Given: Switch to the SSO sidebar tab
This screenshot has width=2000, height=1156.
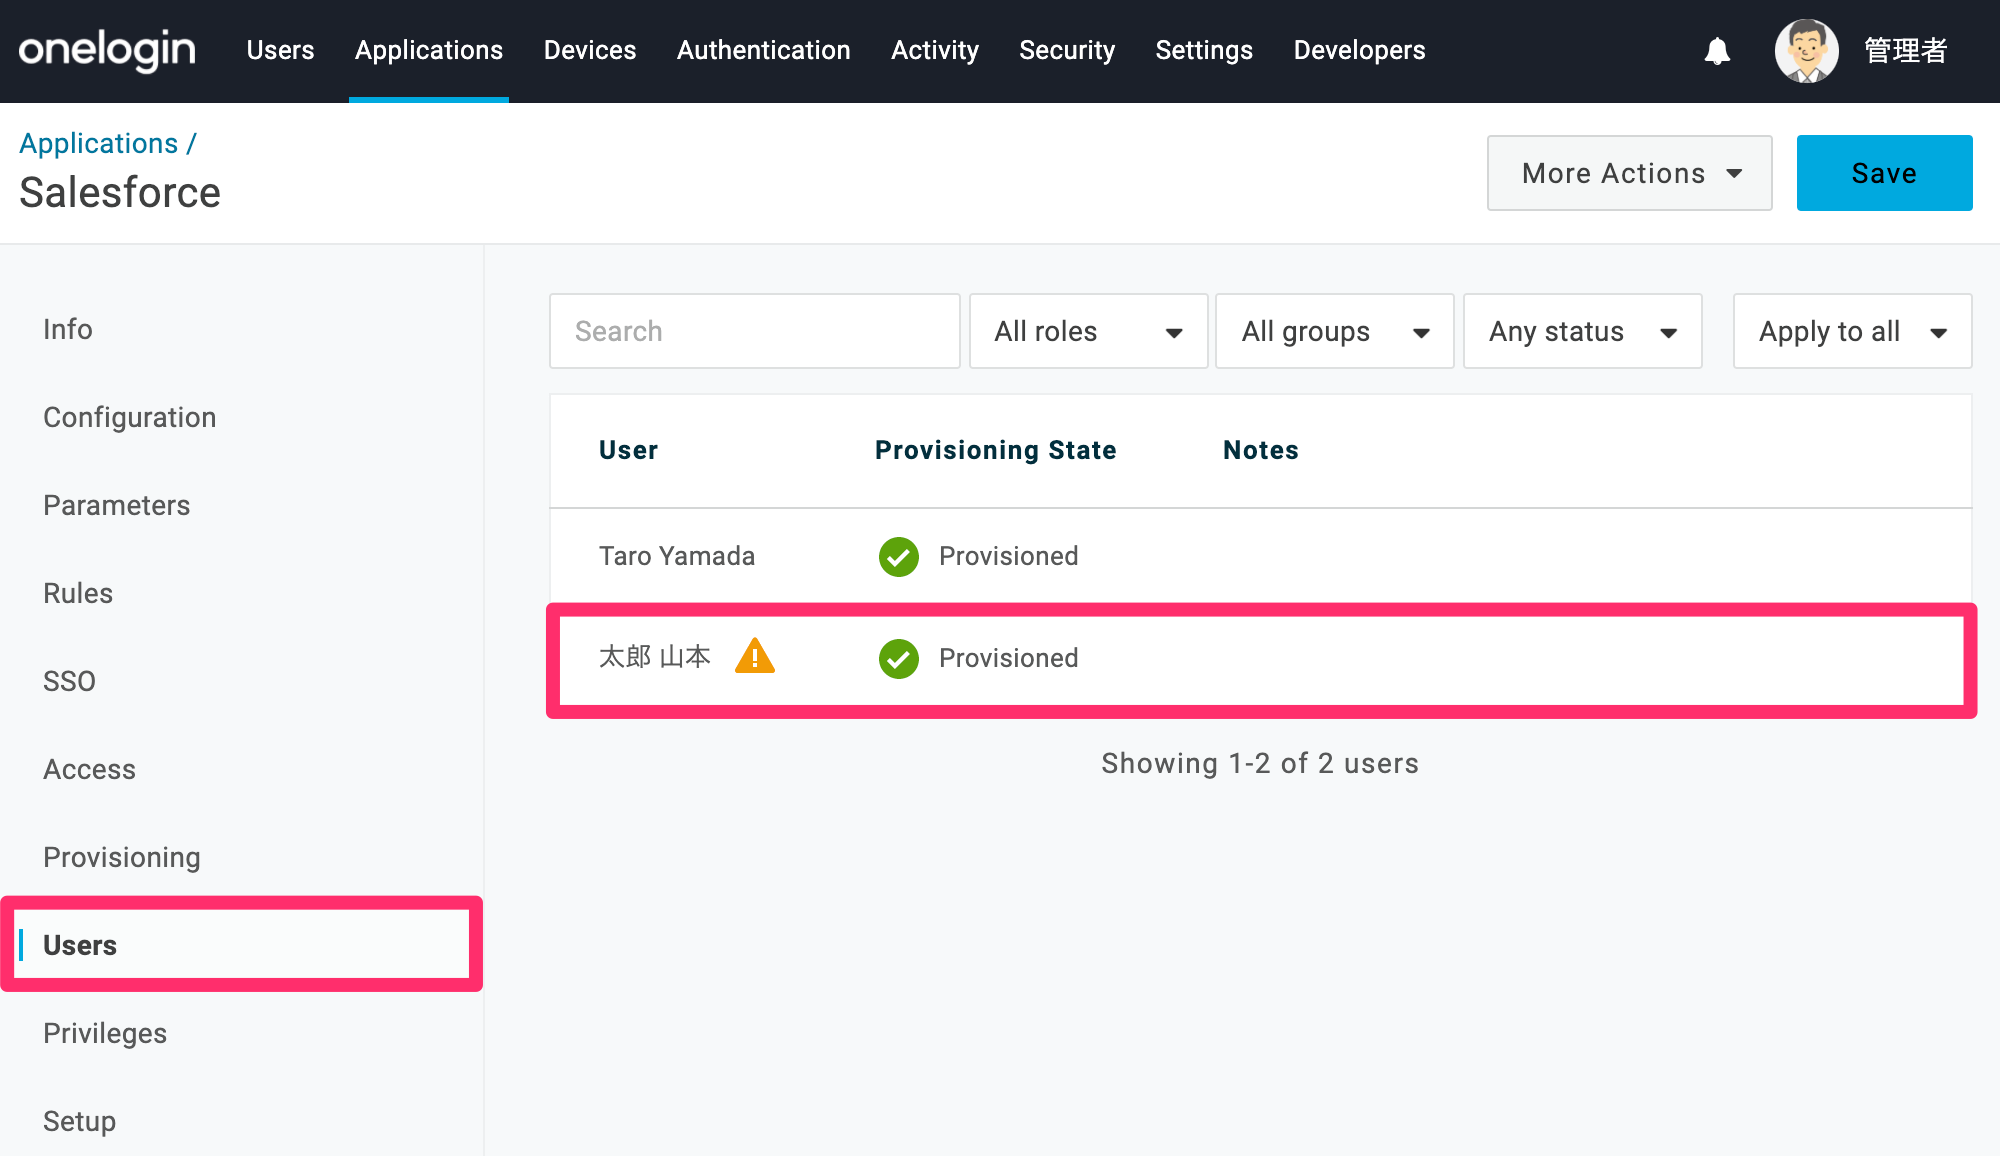Looking at the screenshot, I should point(70,681).
